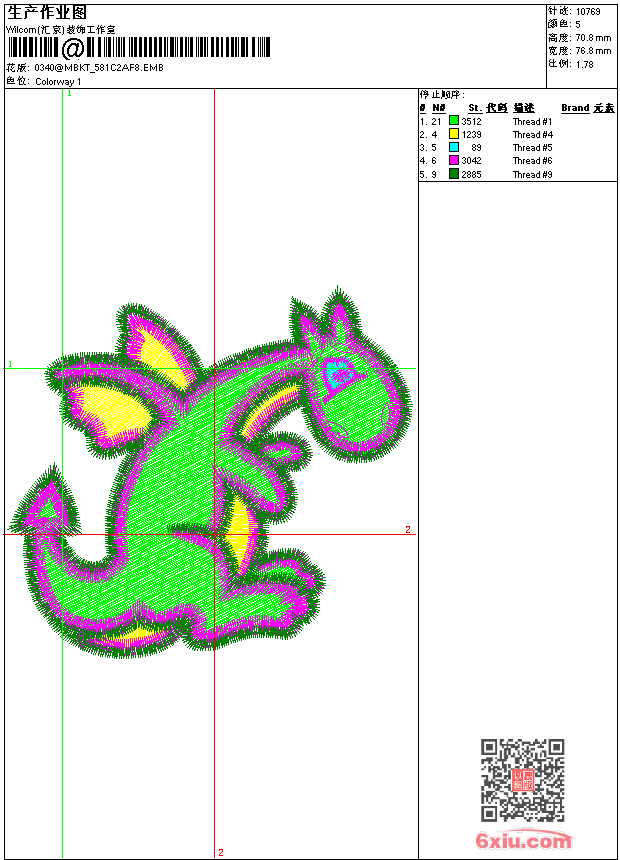Click the total stitch count 10769
620x860 pixels.
pos(588,12)
